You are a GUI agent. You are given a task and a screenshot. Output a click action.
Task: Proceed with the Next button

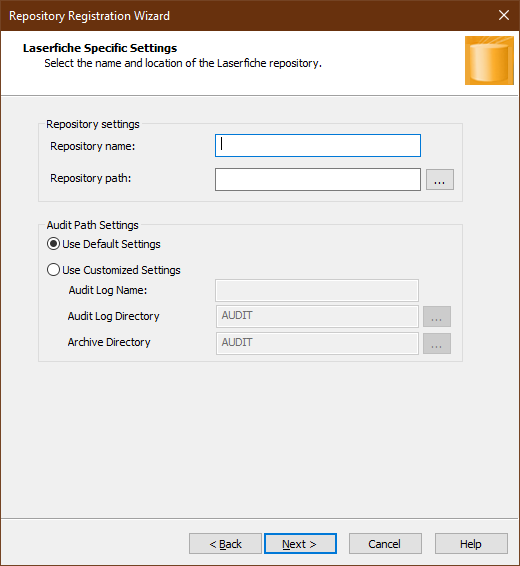(300, 544)
